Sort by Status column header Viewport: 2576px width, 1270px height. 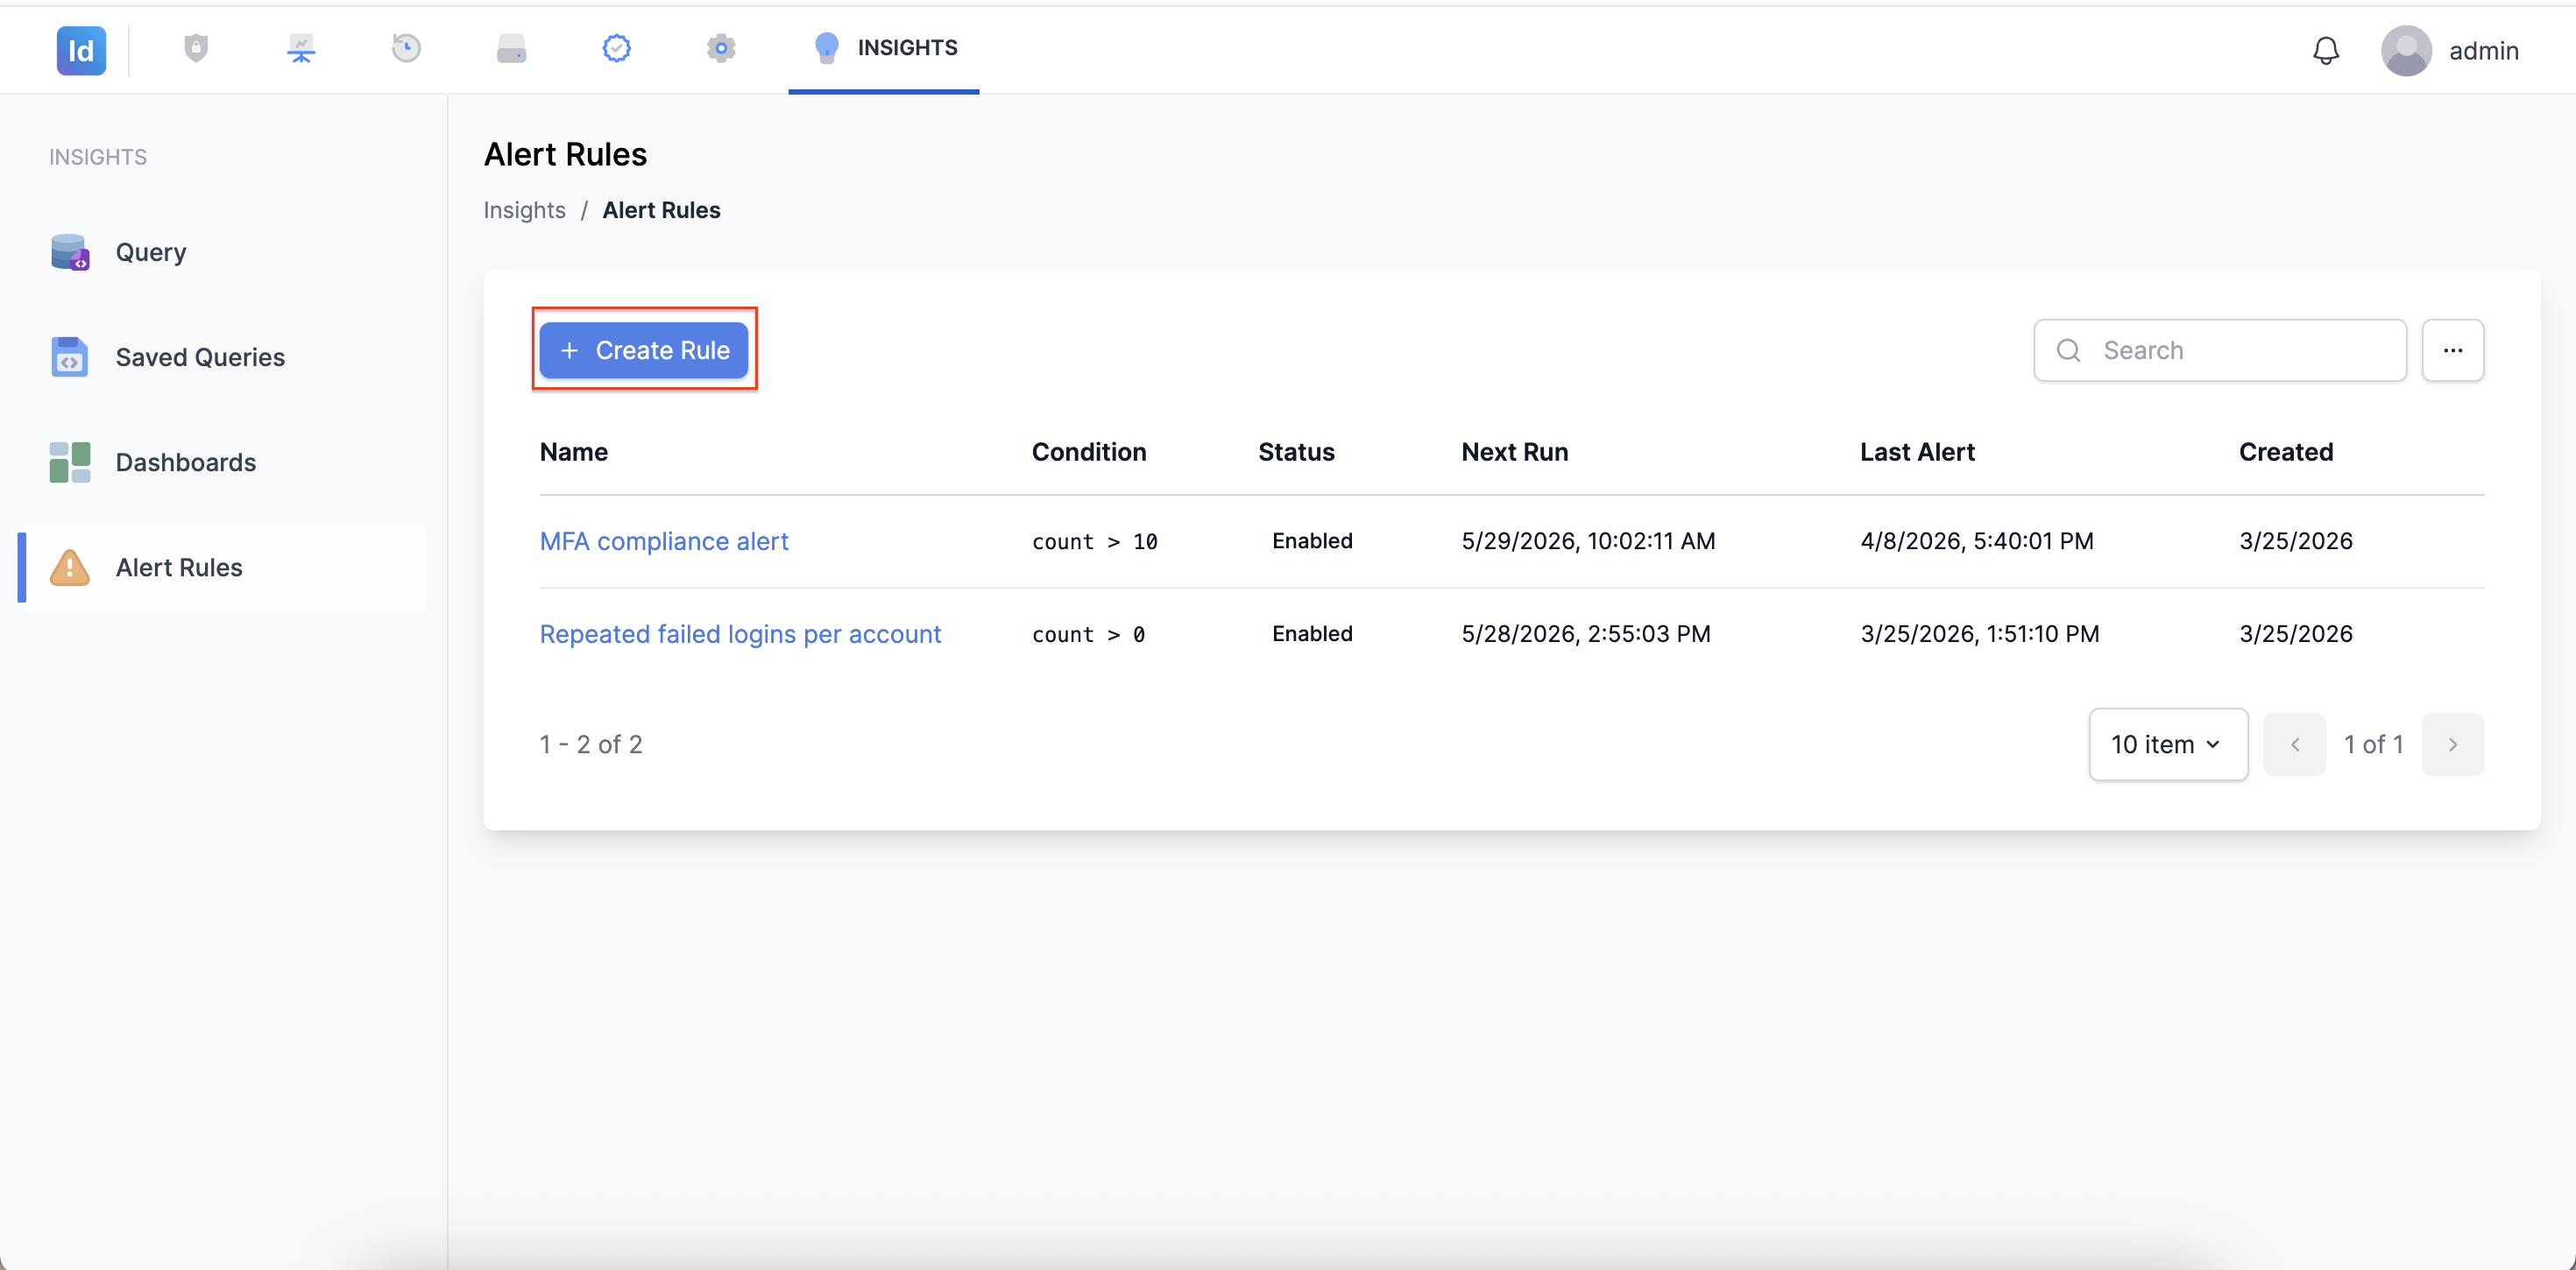(x=1296, y=452)
